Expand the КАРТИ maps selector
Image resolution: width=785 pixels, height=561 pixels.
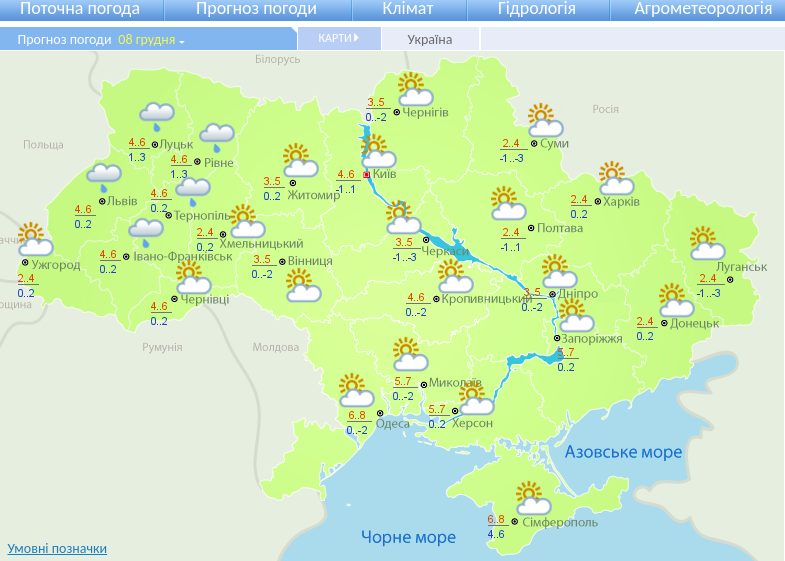point(340,38)
